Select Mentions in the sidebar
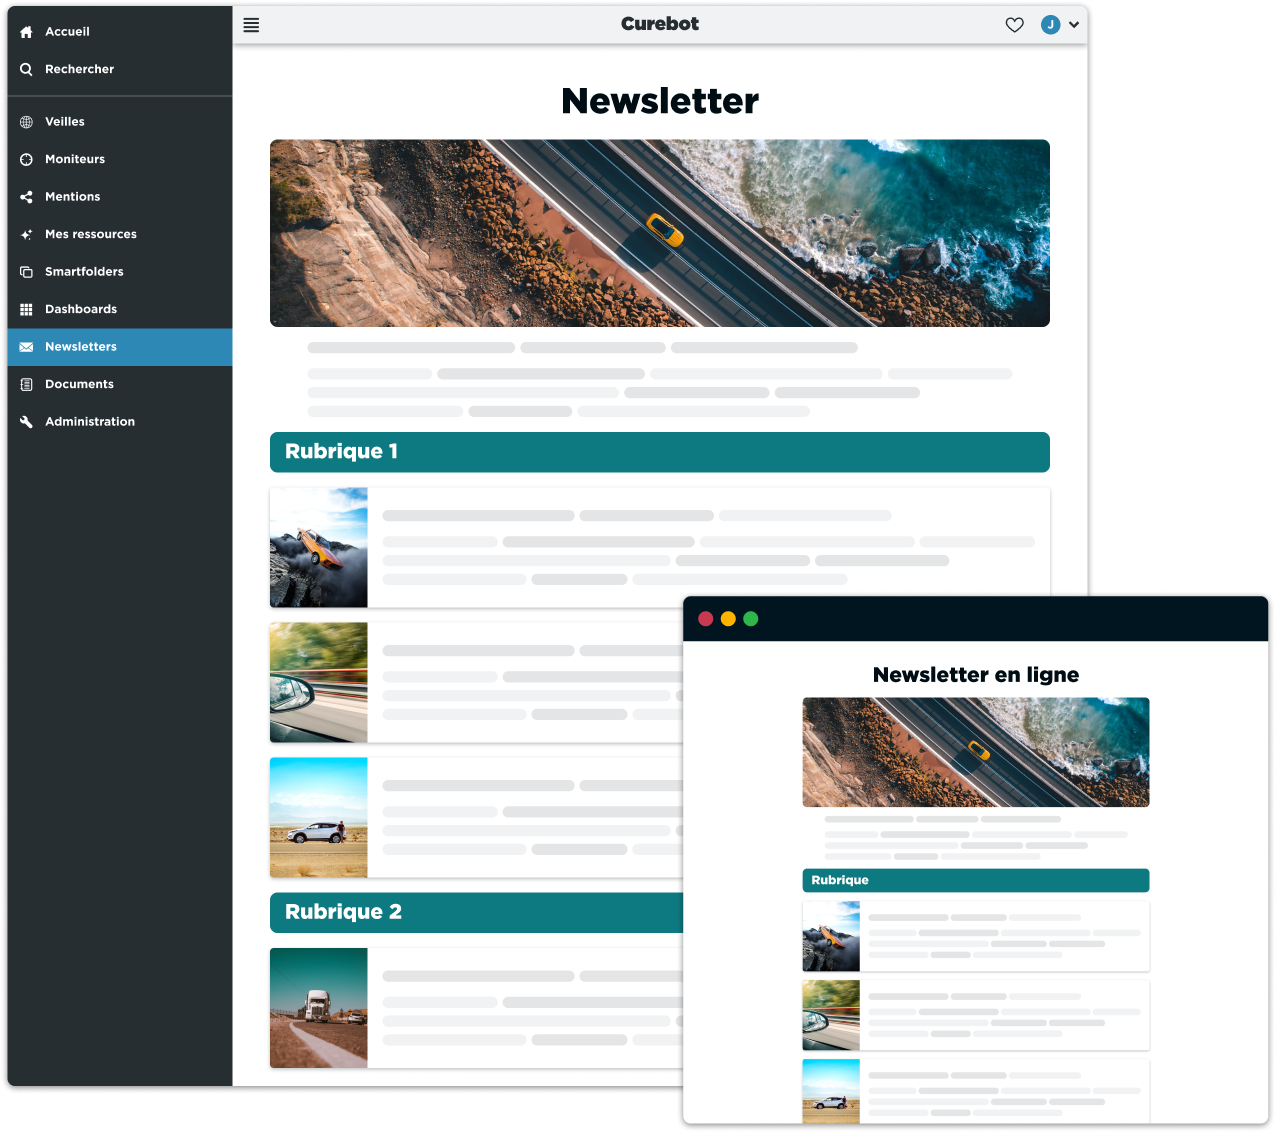This screenshot has height=1133, width=1276. [x=120, y=197]
